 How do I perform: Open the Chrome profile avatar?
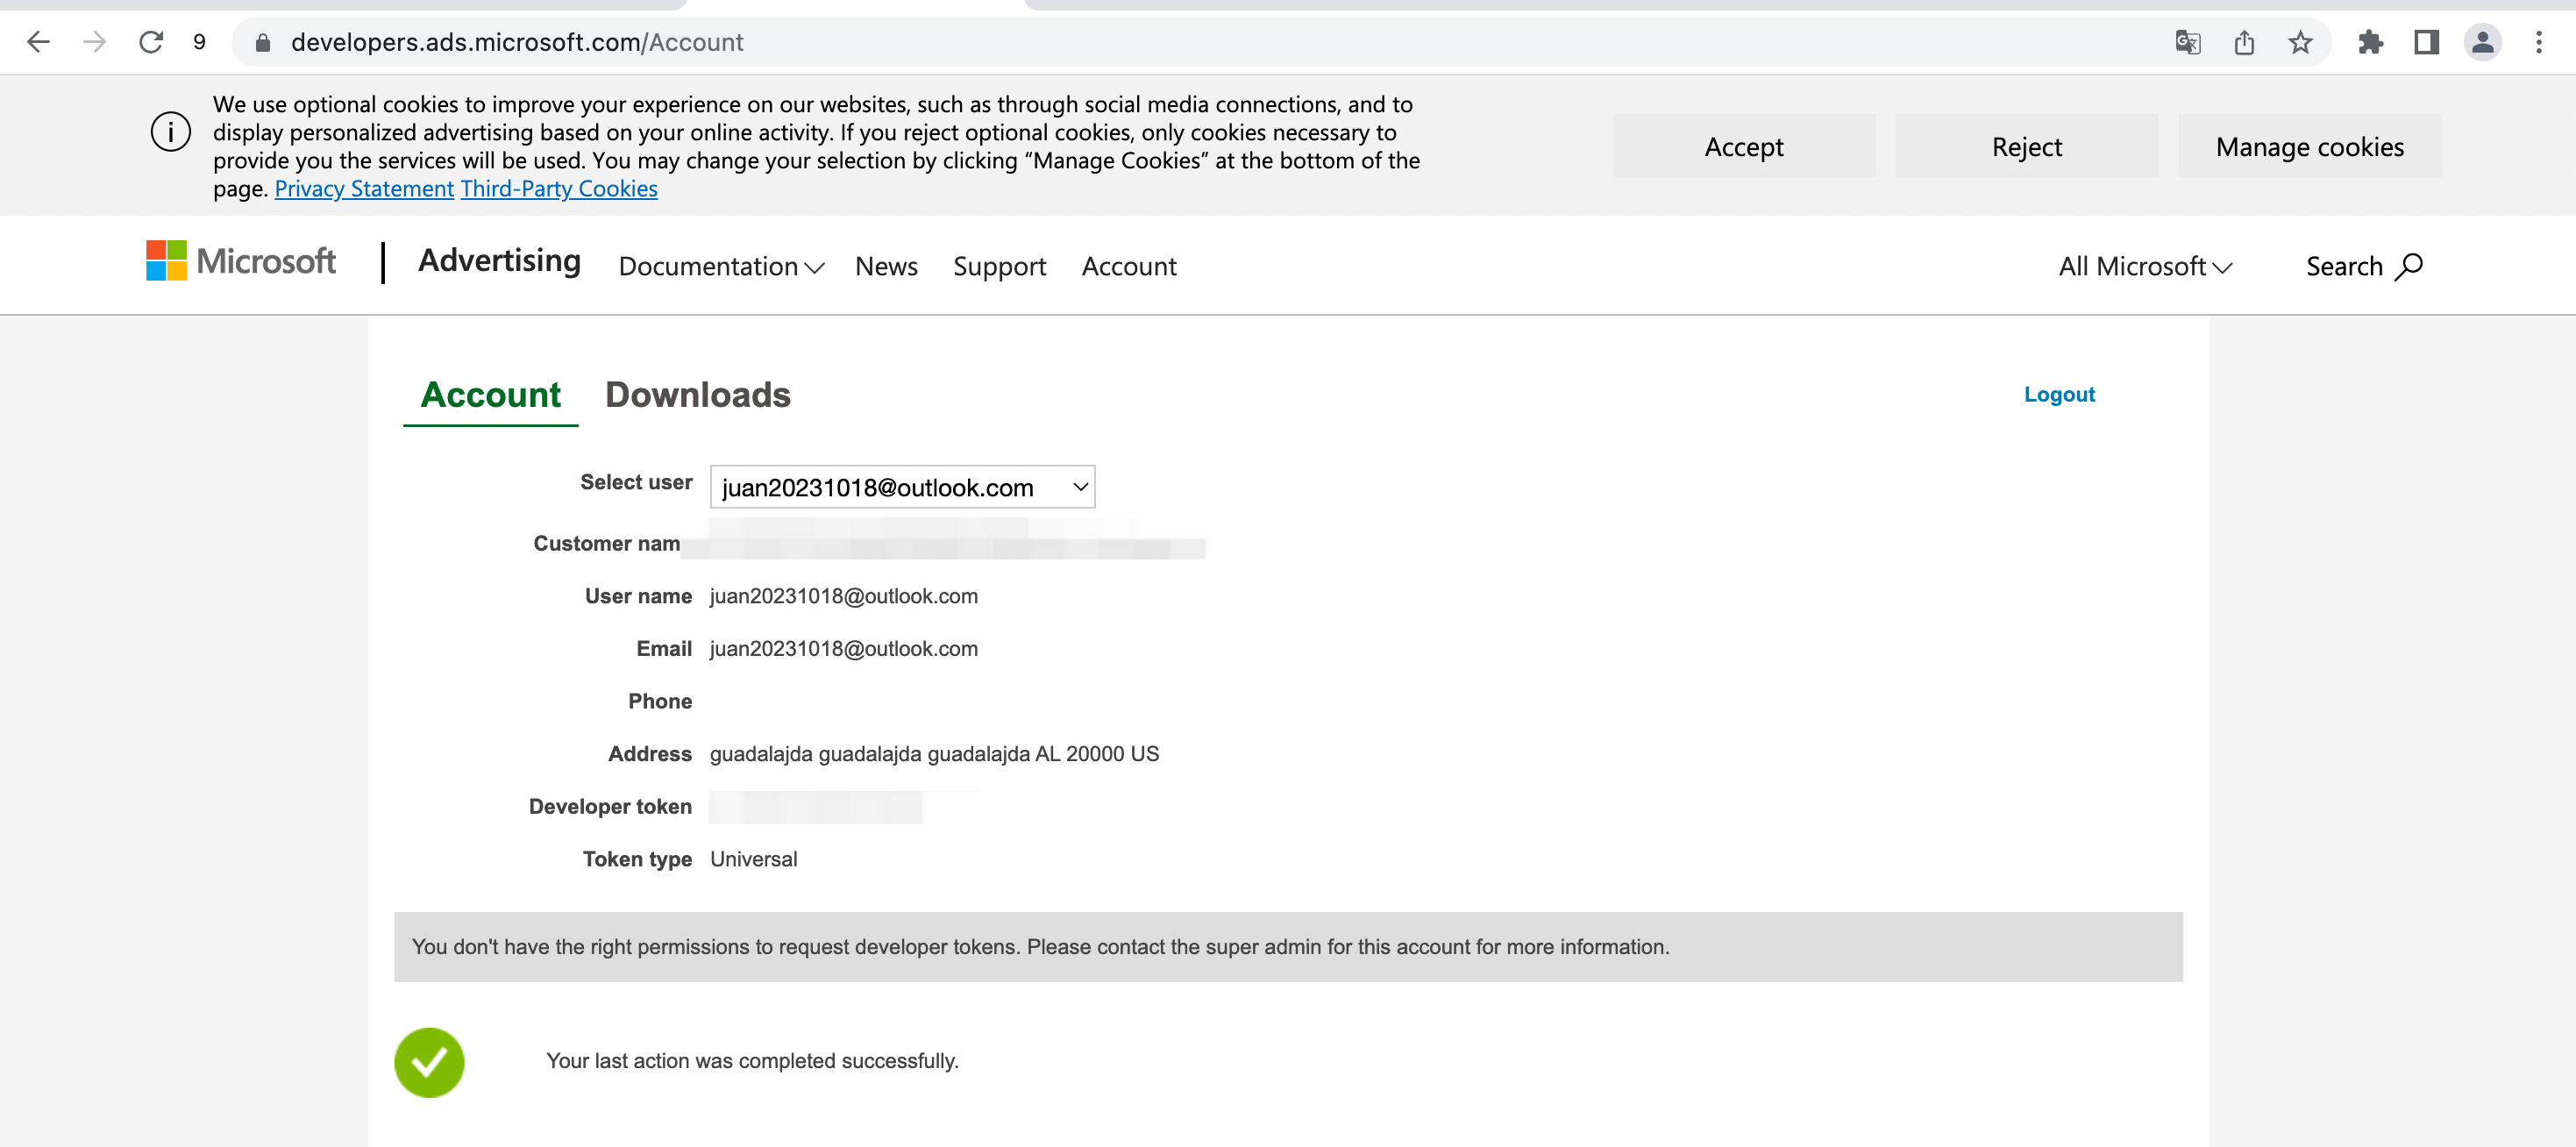point(2482,42)
